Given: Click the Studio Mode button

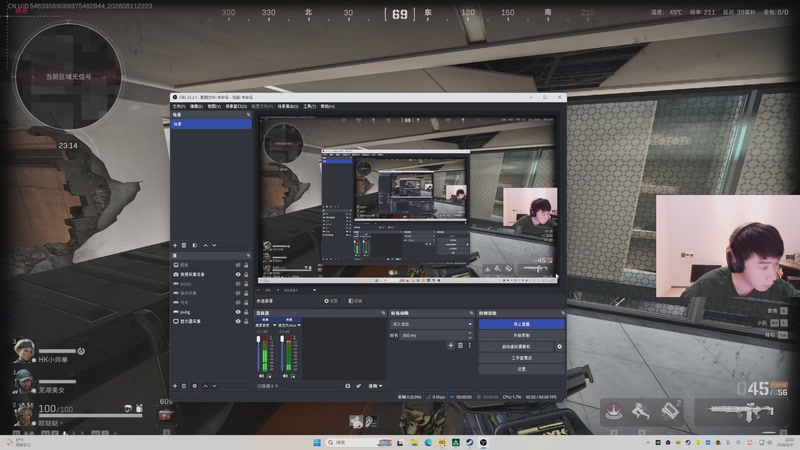Looking at the screenshot, I should [521, 358].
